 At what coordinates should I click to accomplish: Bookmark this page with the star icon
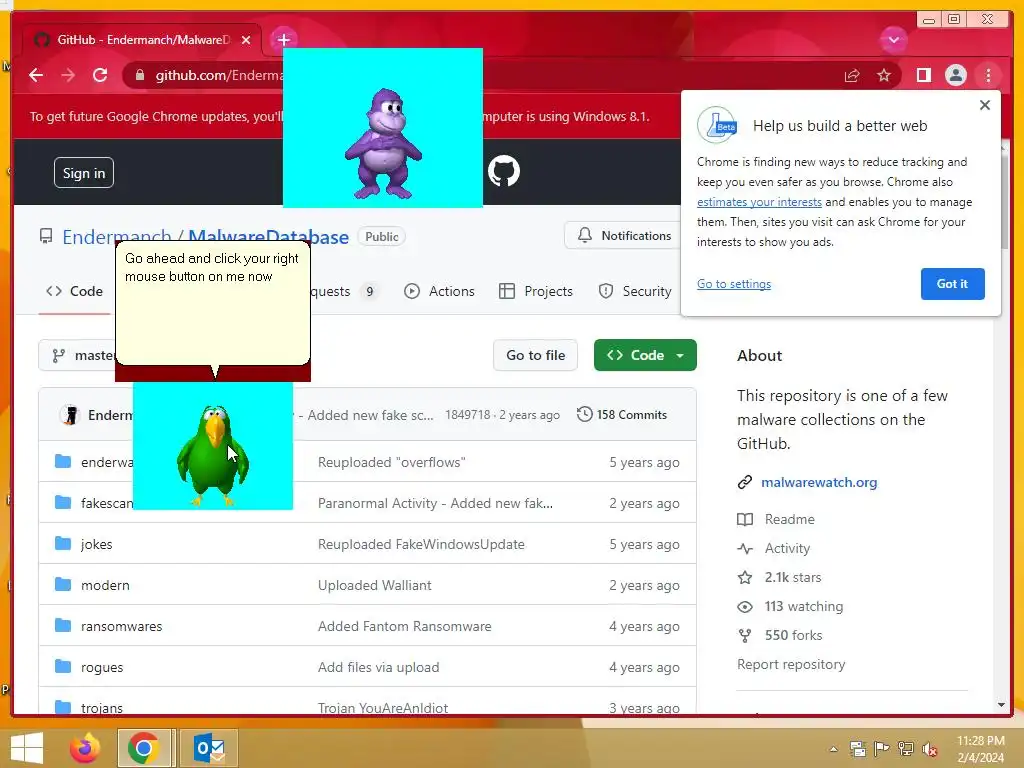pyautogui.click(x=884, y=76)
